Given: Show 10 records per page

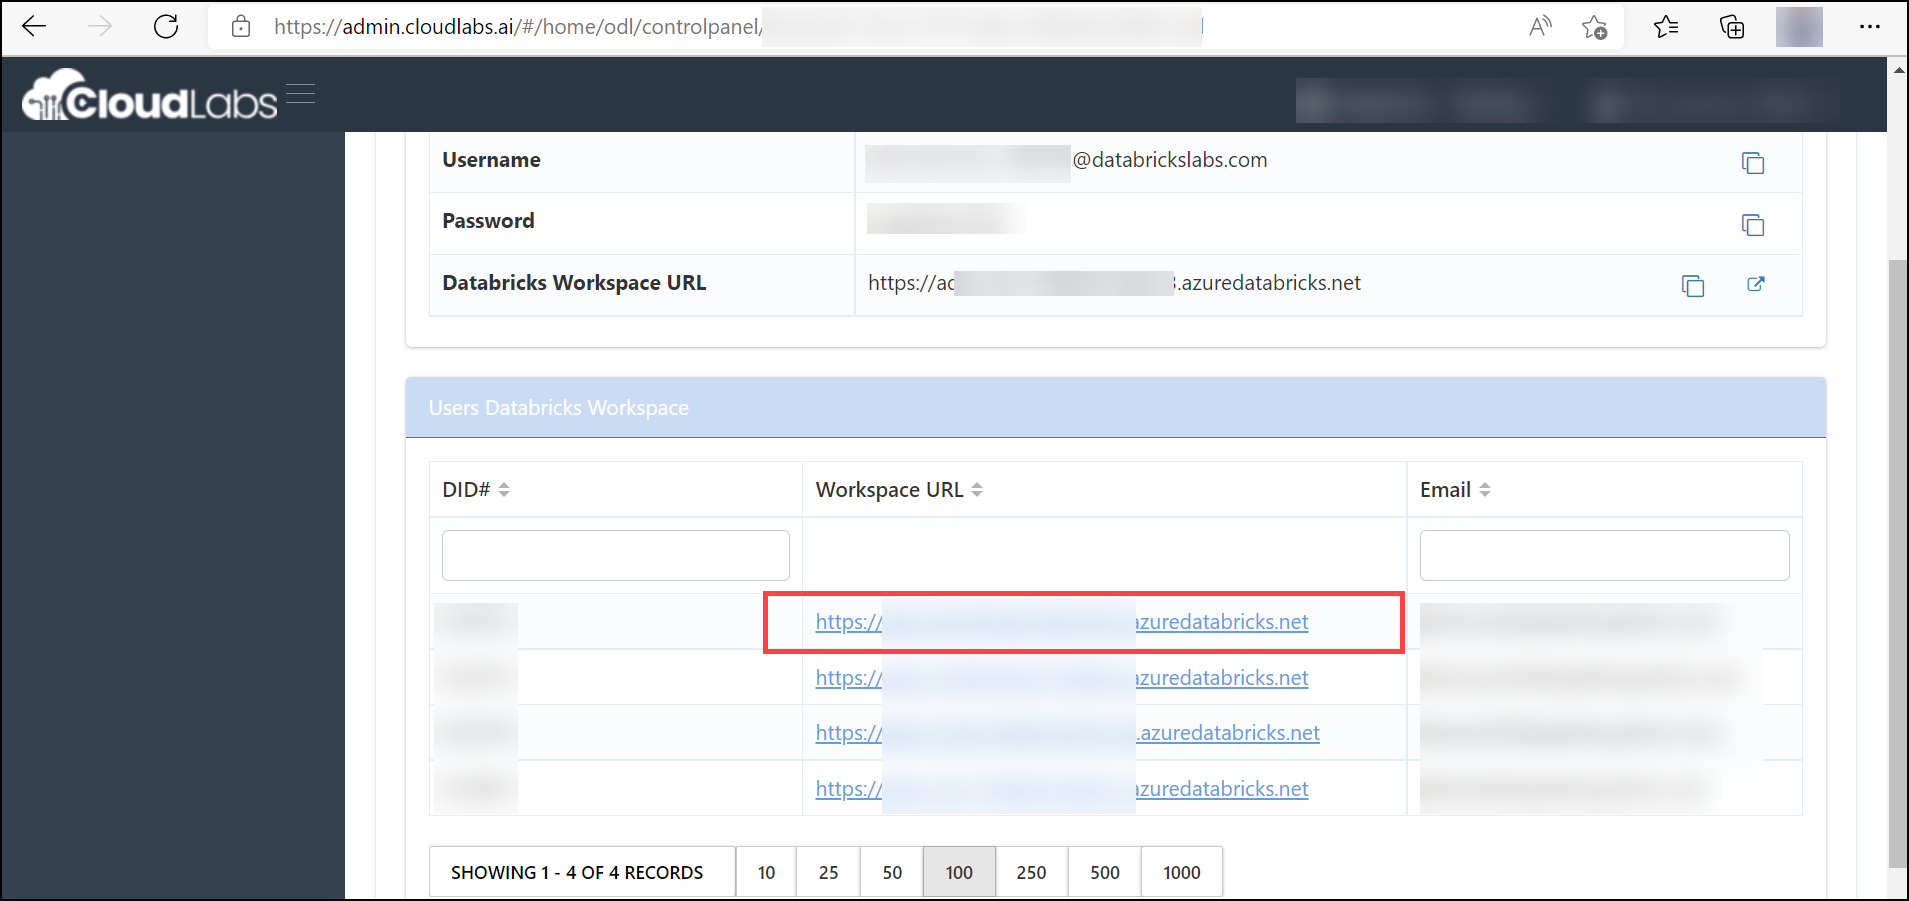Looking at the screenshot, I should pos(766,872).
